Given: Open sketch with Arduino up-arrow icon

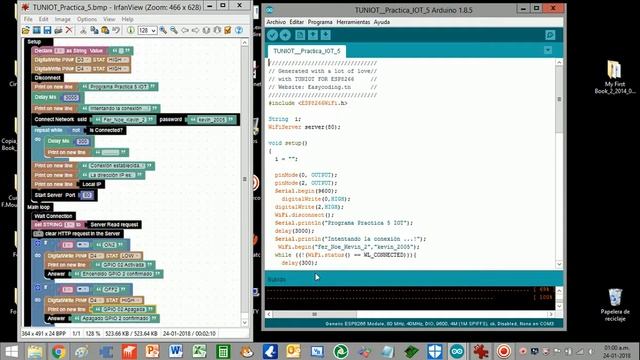Looking at the screenshot, I should [313, 35].
